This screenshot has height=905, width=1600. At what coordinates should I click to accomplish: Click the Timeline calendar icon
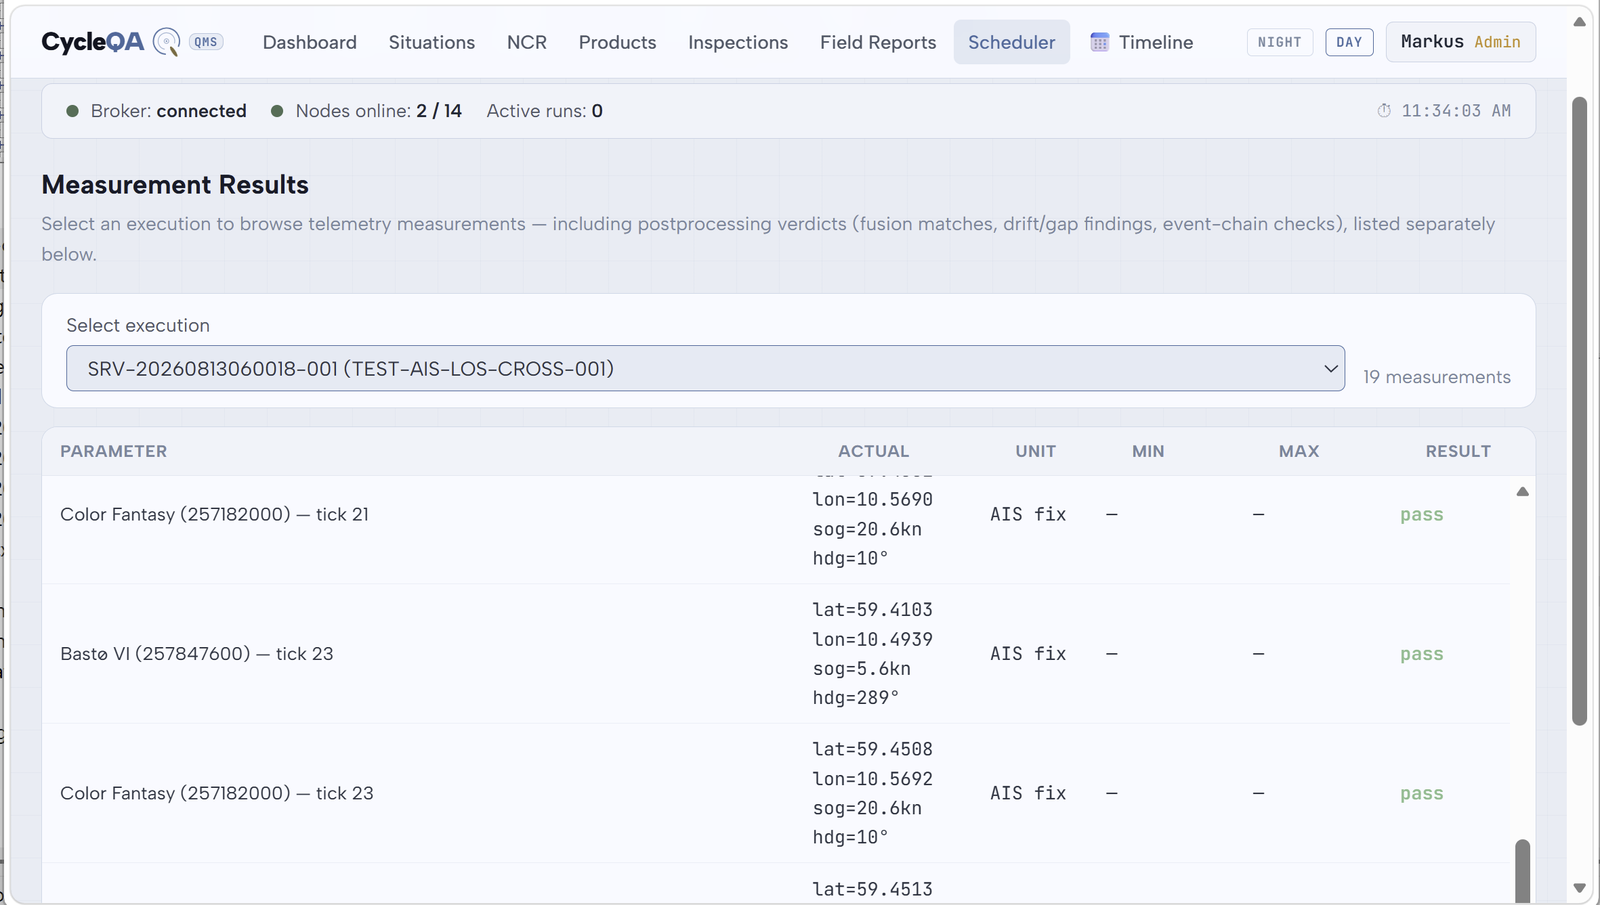[x=1099, y=42]
